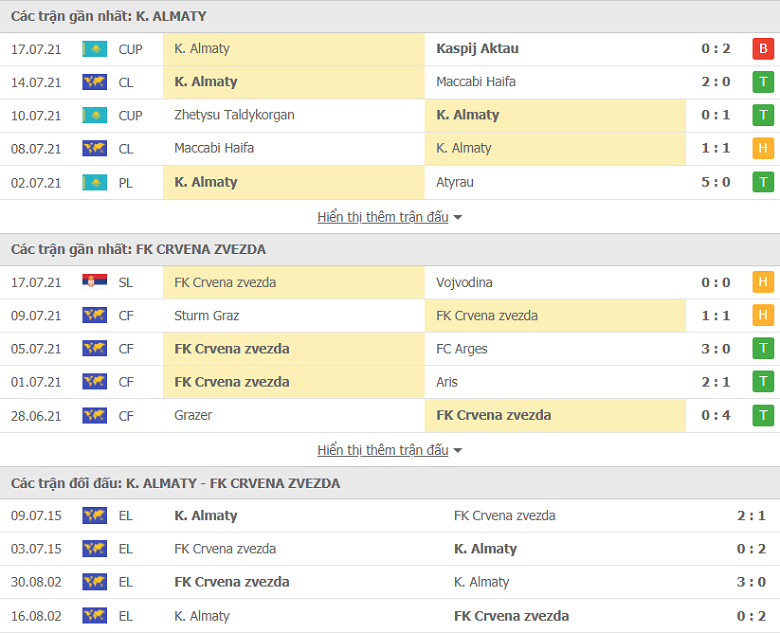Click header Các trận gần nhất: K. ALMATY

point(108,16)
